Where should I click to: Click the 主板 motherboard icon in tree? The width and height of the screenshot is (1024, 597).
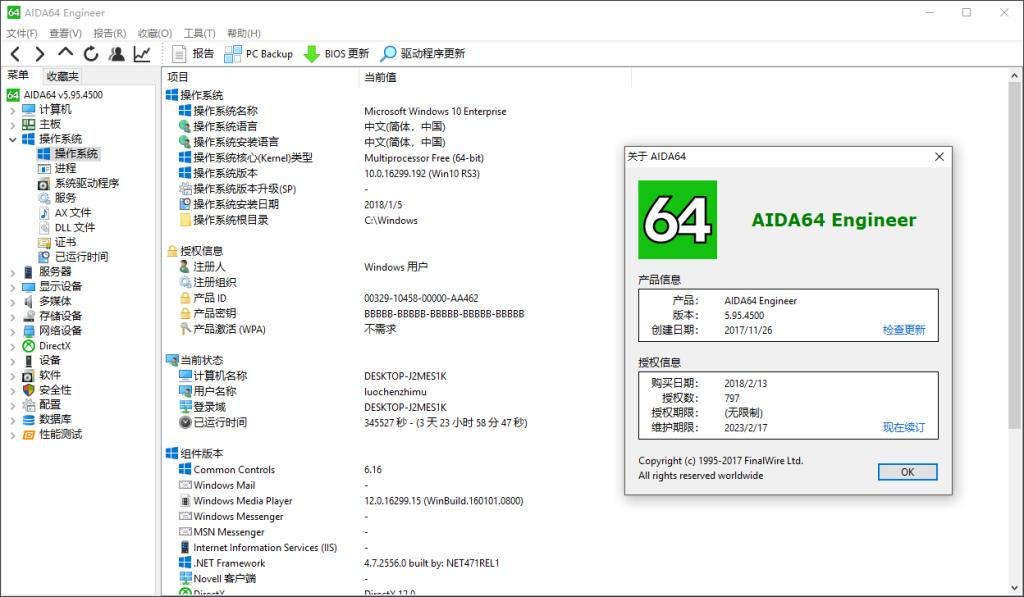(29, 125)
